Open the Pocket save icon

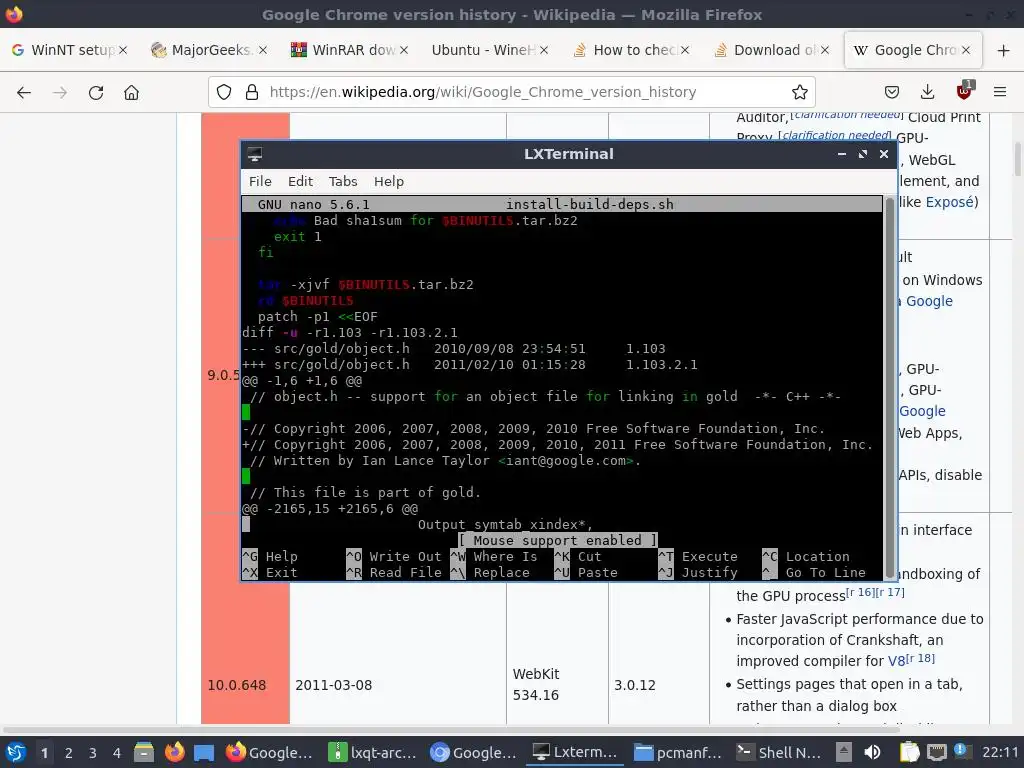click(892, 92)
